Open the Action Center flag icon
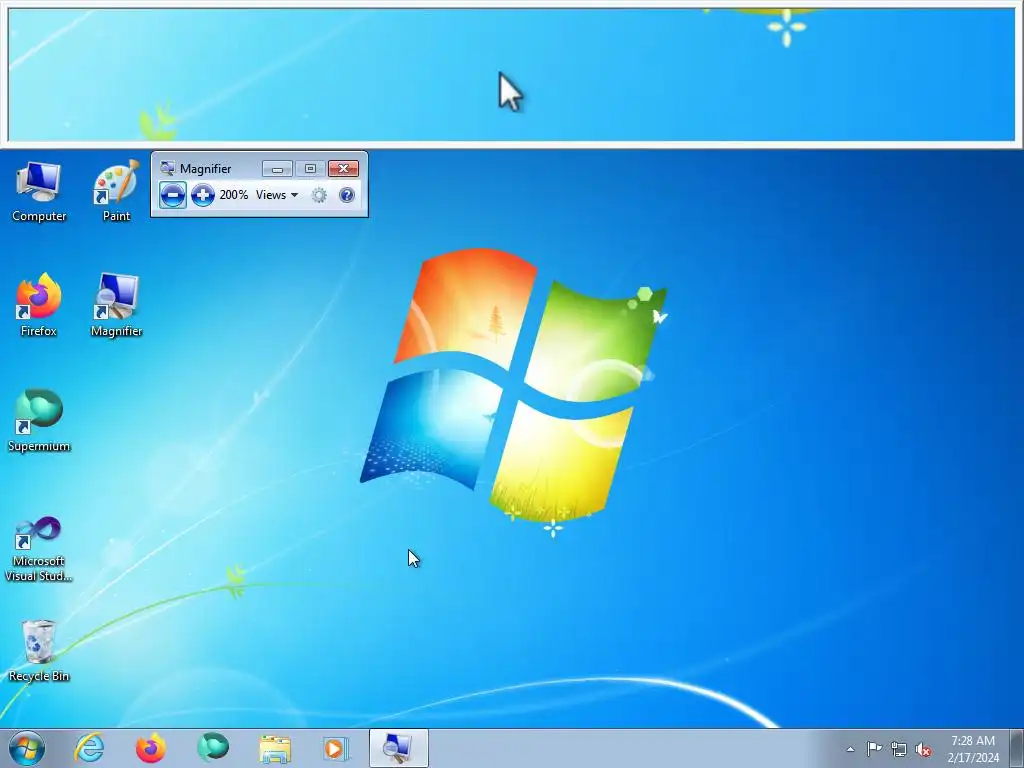The height and width of the screenshot is (768, 1024). [x=874, y=748]
